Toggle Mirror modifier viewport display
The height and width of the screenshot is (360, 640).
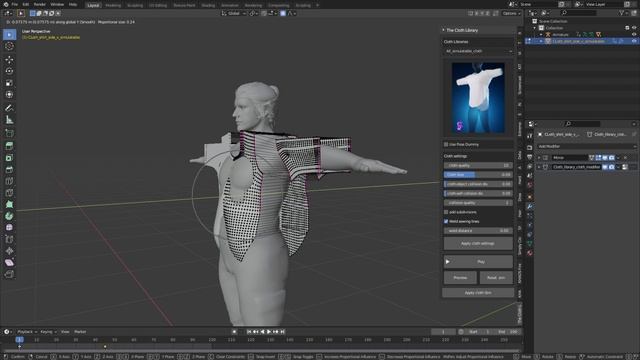[x=605, y=158]
